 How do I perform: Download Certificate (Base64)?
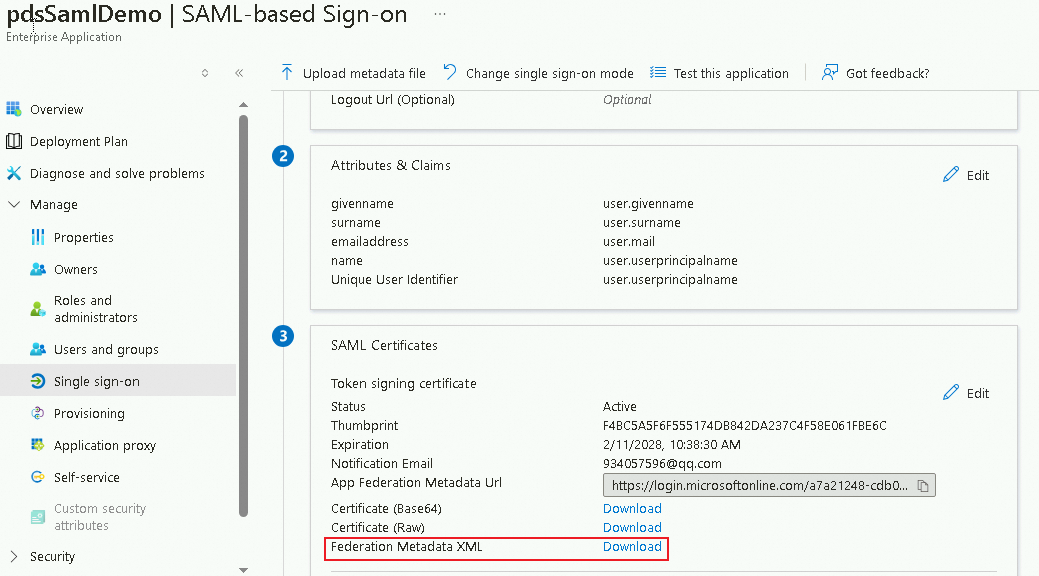632,508
